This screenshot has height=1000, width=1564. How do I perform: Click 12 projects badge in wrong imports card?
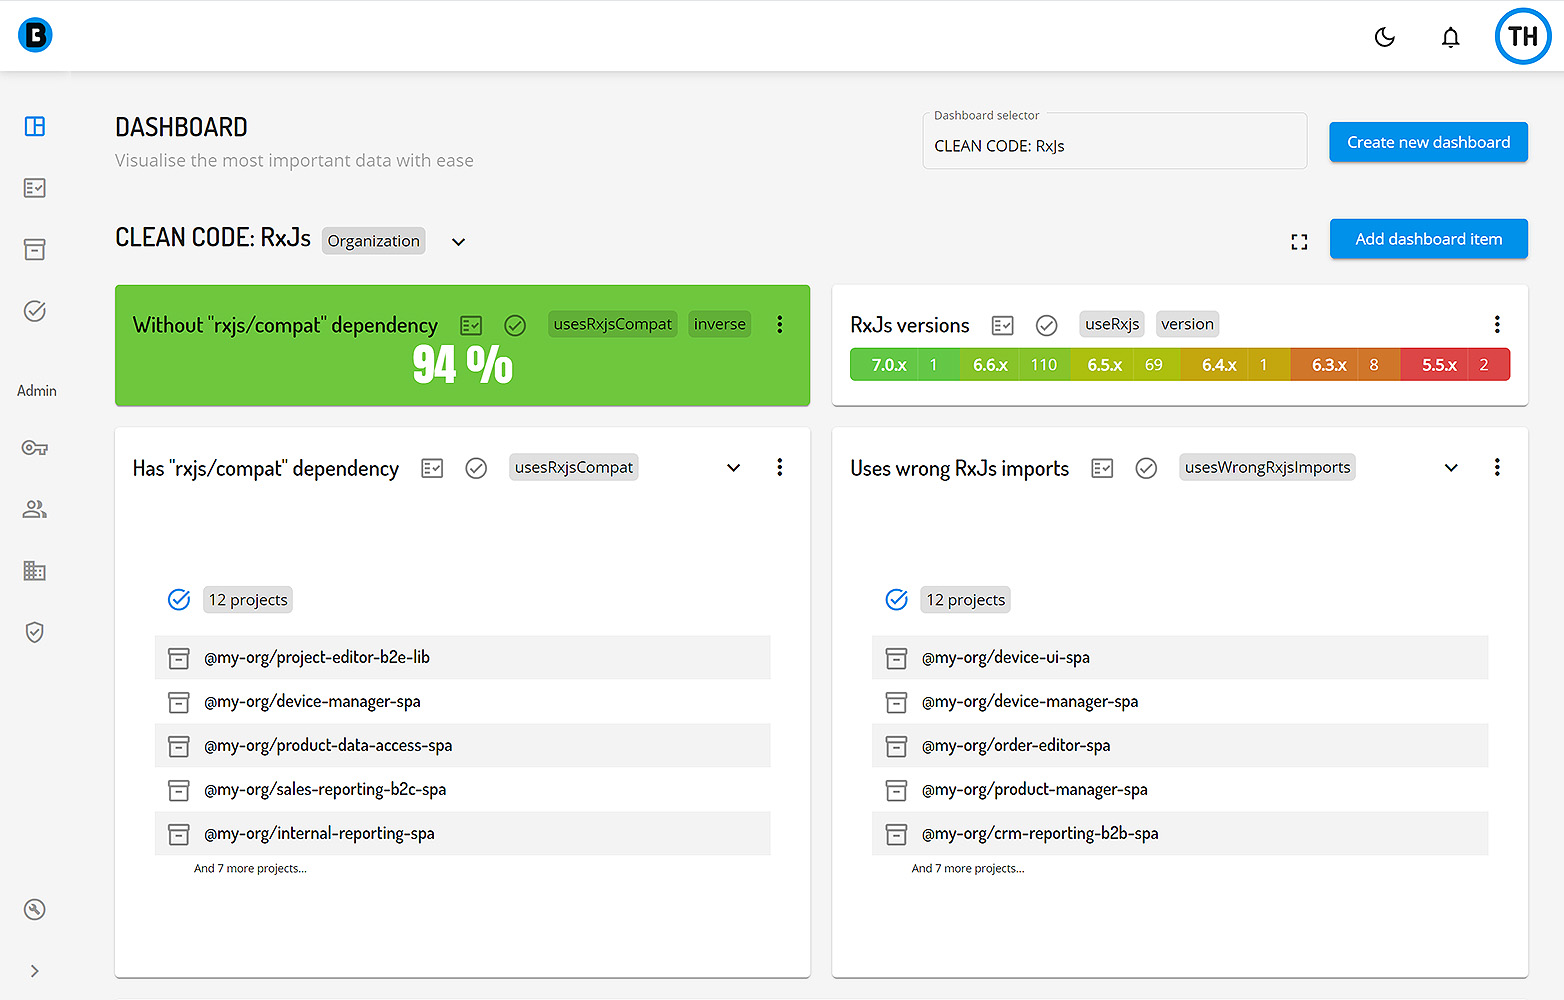(966, 600)
